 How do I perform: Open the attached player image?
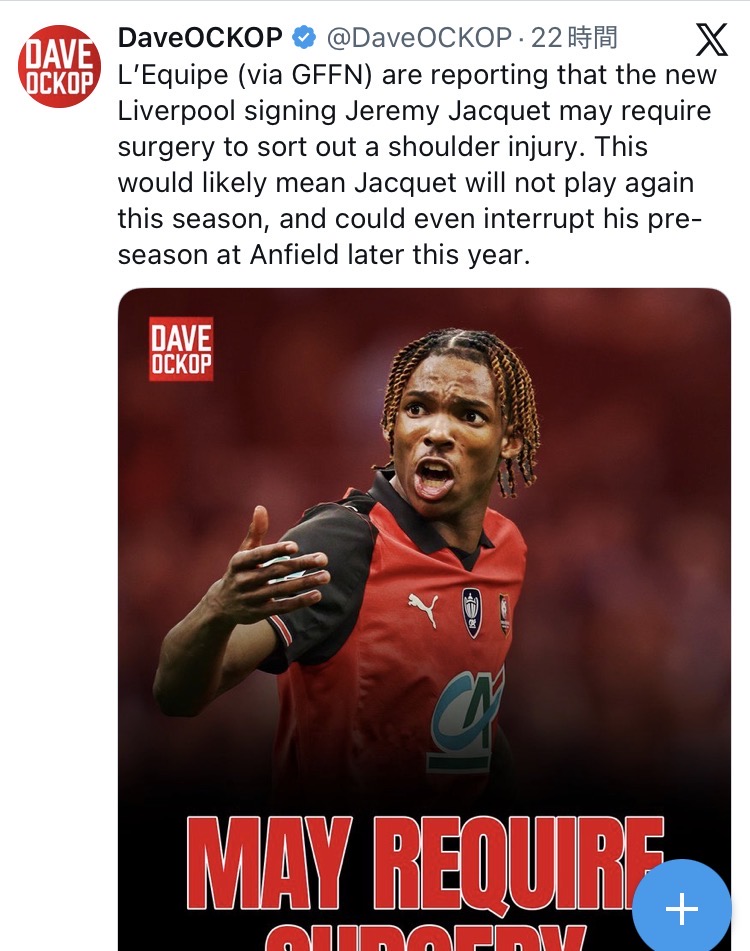point(424,619)
